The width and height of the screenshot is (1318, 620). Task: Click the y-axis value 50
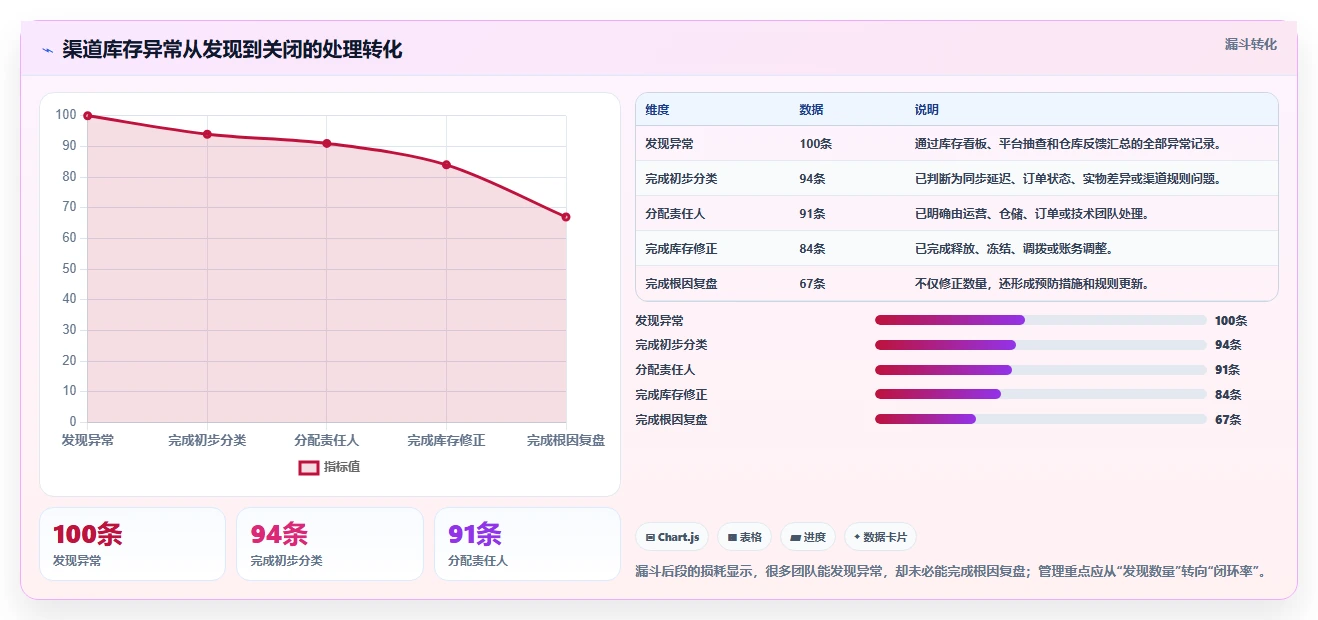pyautogui.click(x=69, y=268)
